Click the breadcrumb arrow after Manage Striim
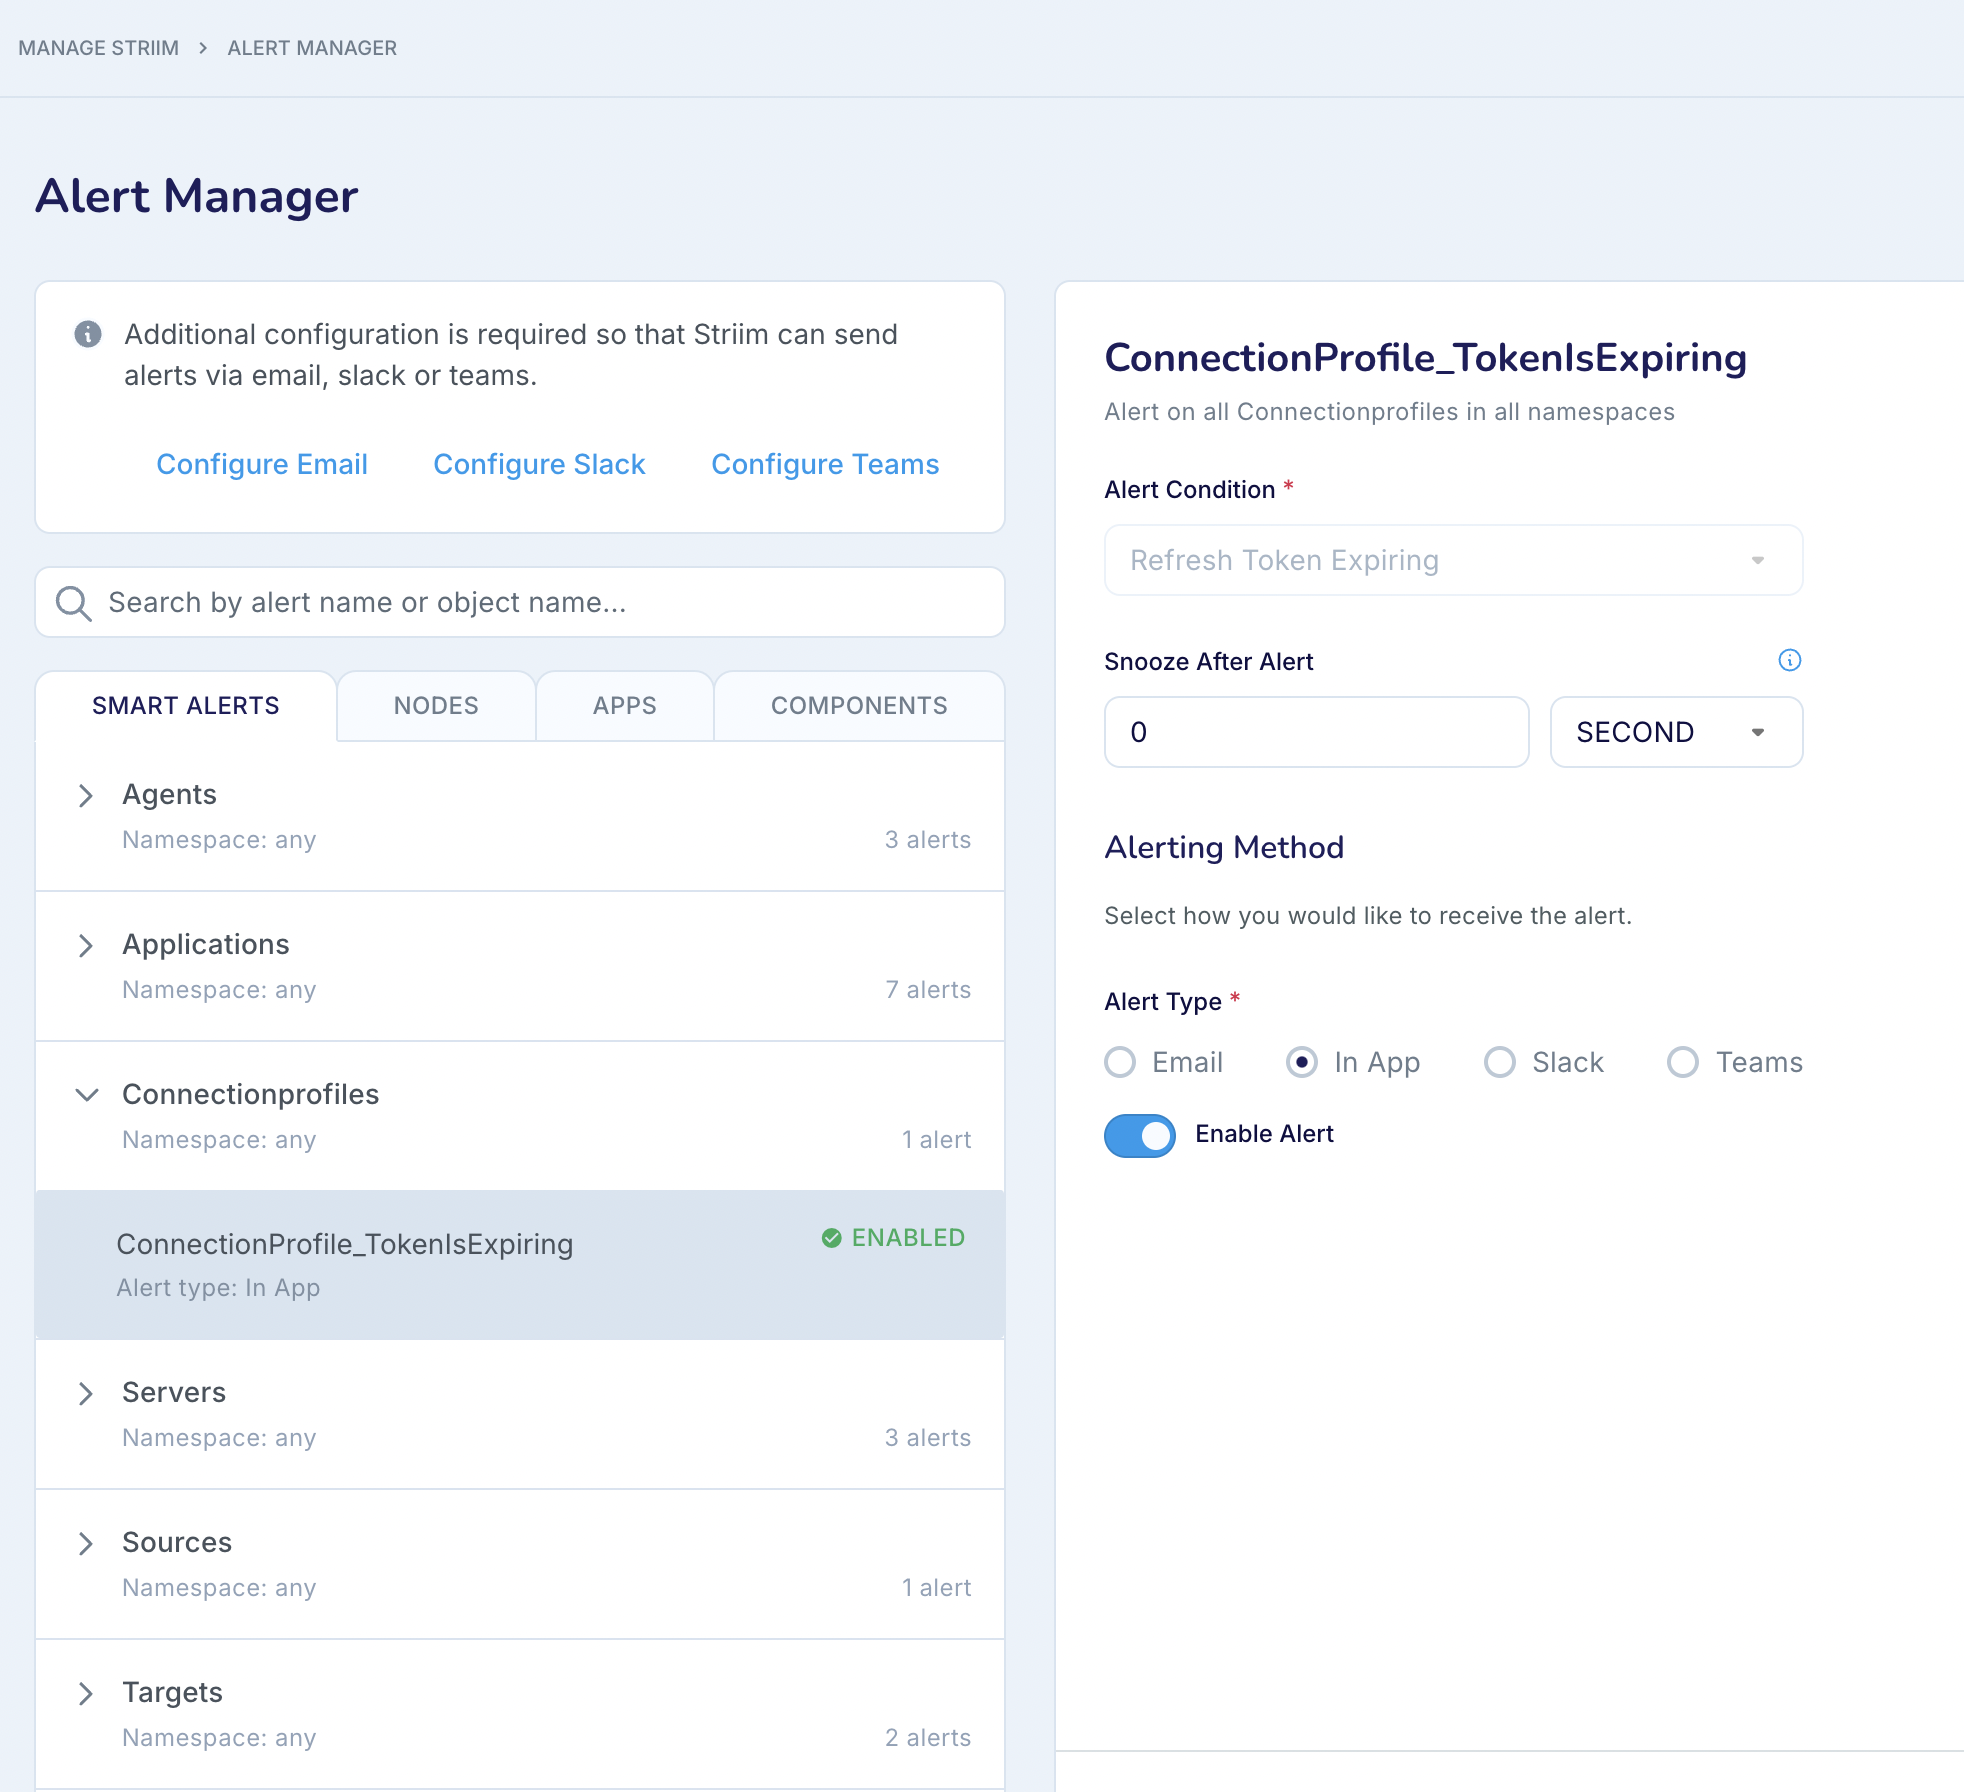The width and height of the screenshot is (1964, 1792). click(203, 48)
